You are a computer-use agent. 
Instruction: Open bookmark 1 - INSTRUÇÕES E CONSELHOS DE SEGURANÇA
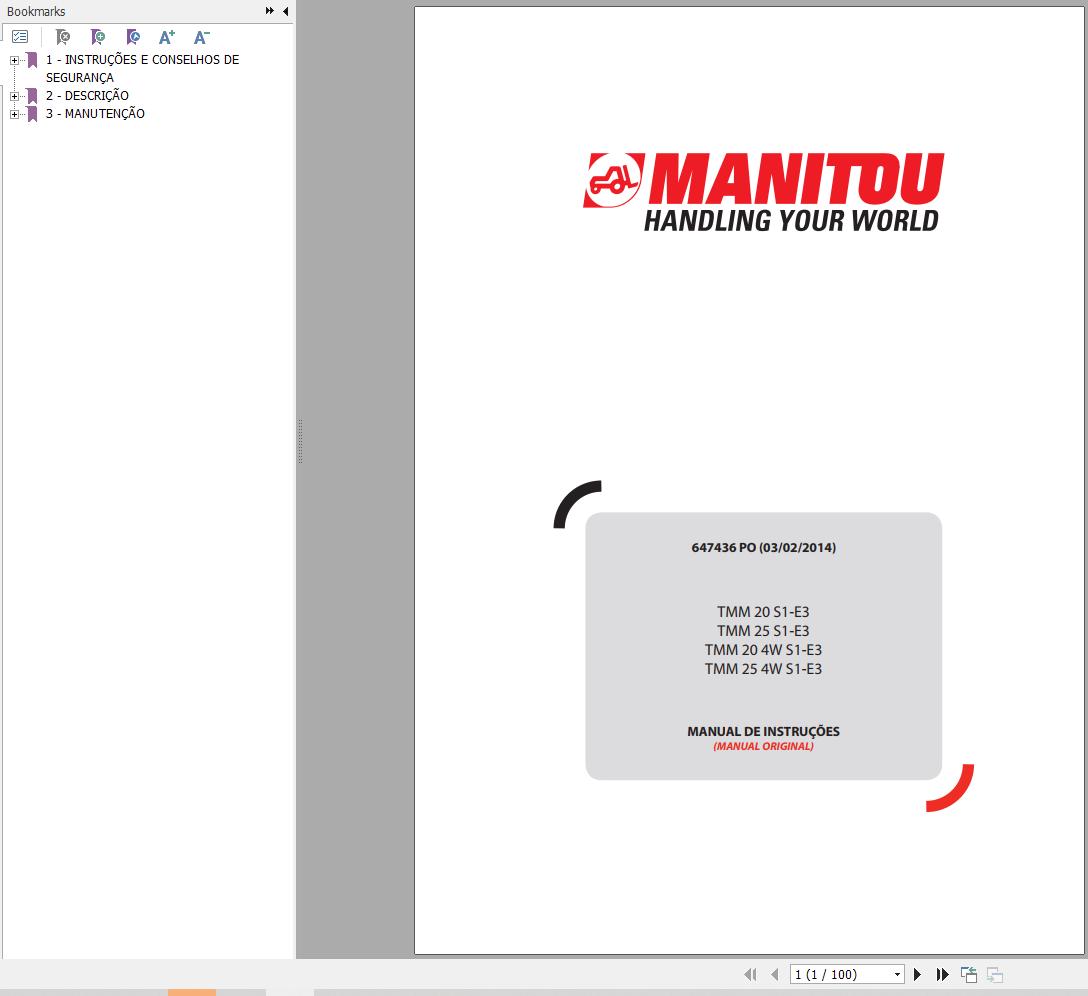(x=142, y=69)
